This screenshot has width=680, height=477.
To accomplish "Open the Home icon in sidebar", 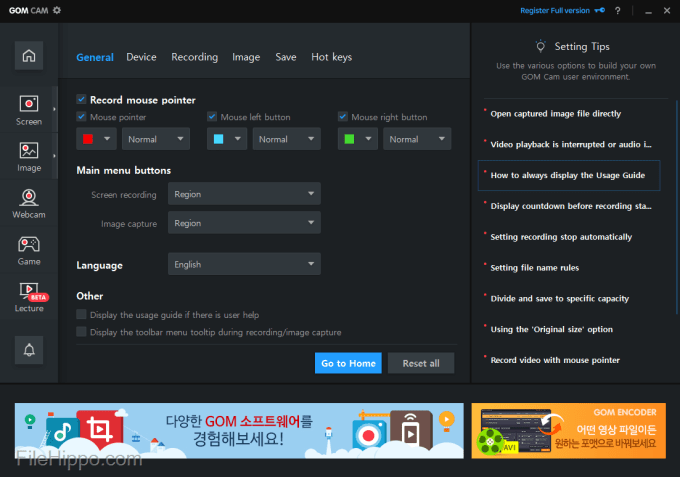I will [x=29, y=56].
